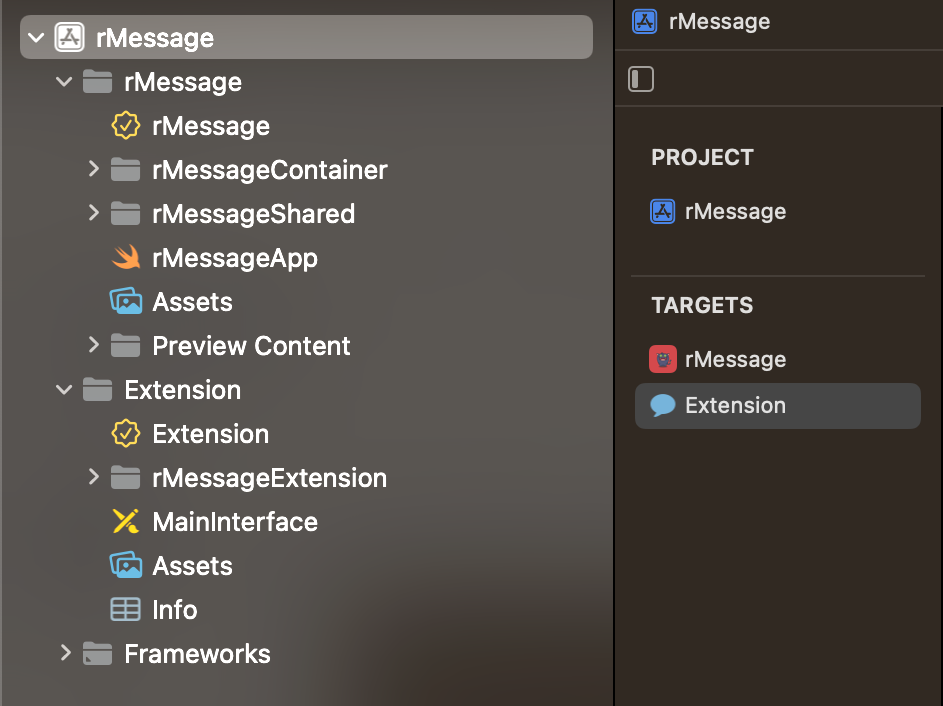This screenshot has height=706, width=943.
Task: Expand the rMessageExtension folder
Action: coord(94,478)
